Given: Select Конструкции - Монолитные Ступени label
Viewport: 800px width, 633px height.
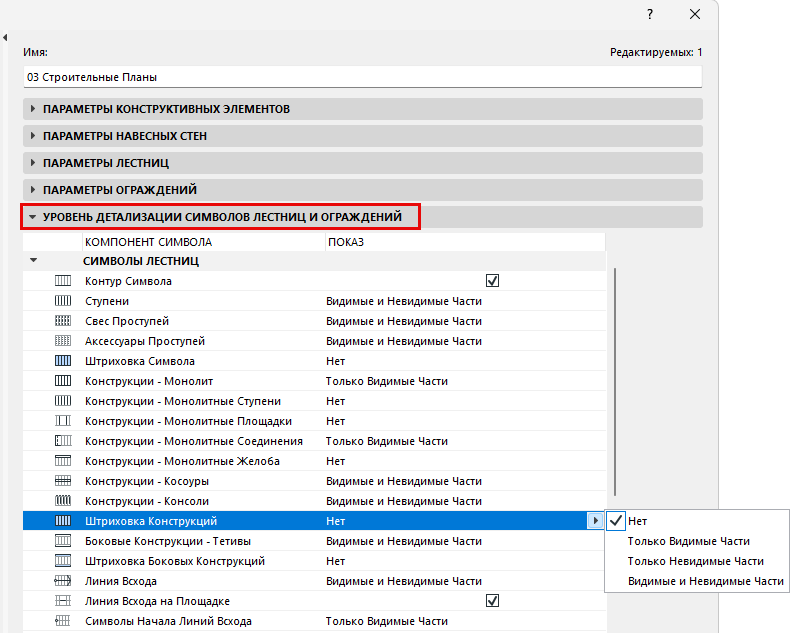Looking at the screenshot, I should click(183, 401).
